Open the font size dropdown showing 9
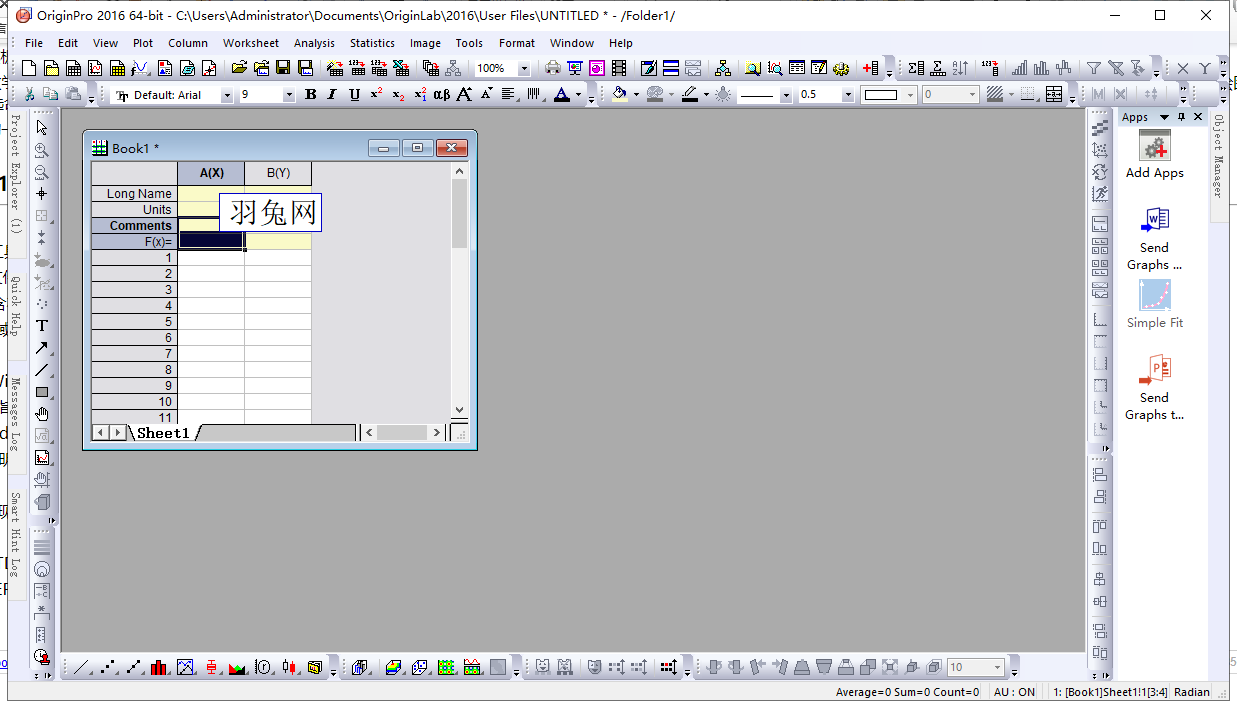The width and height of the screenshot is (1237, 708). coord(289,95)
